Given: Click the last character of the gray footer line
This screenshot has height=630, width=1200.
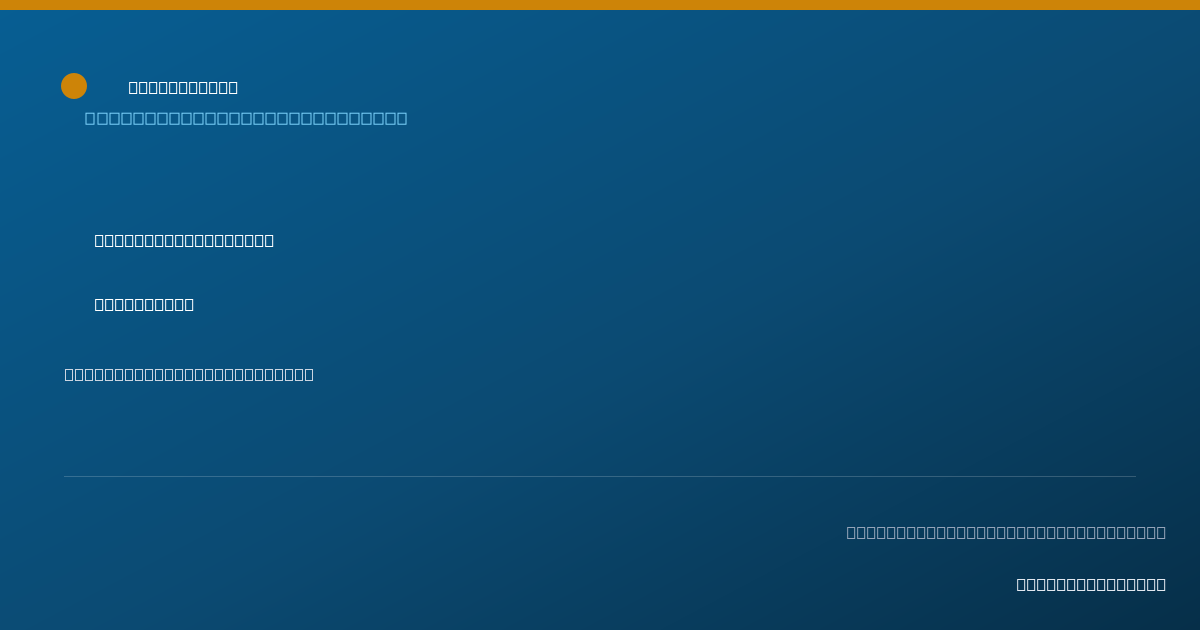Looking at the screenshot, I should coord(1161,532).
